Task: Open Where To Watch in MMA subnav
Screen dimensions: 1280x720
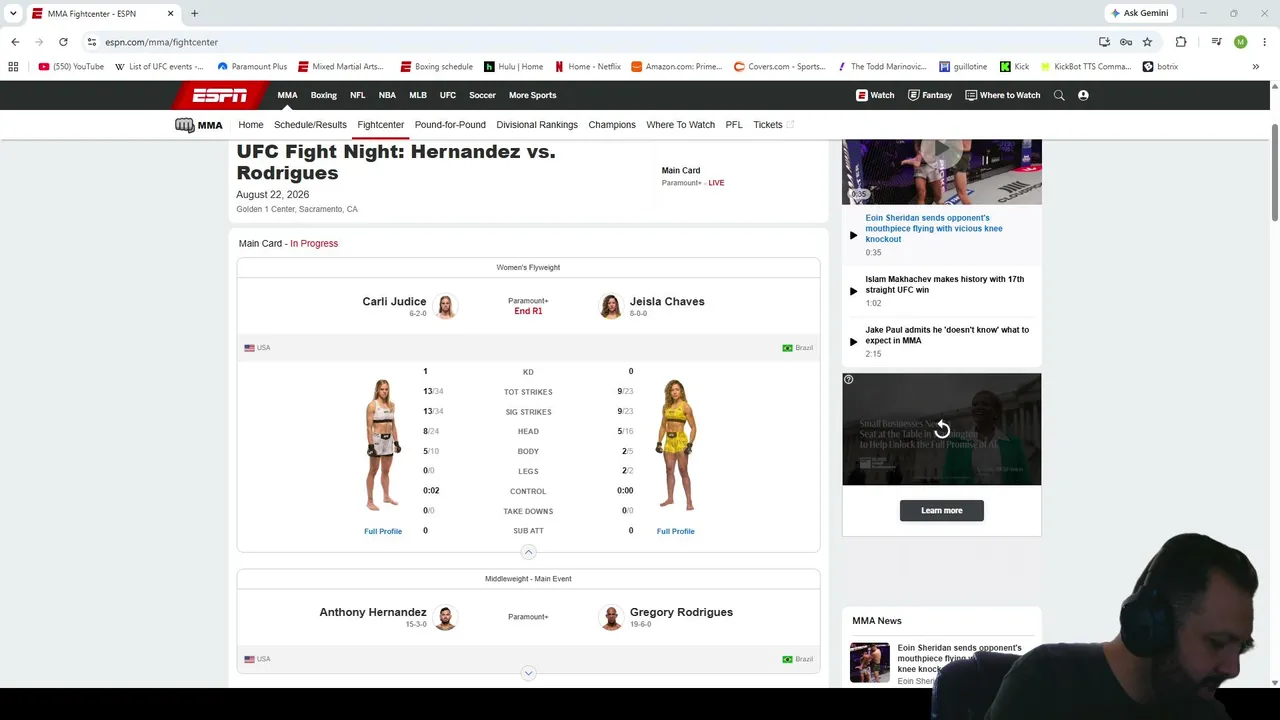Action: point(680,125)
